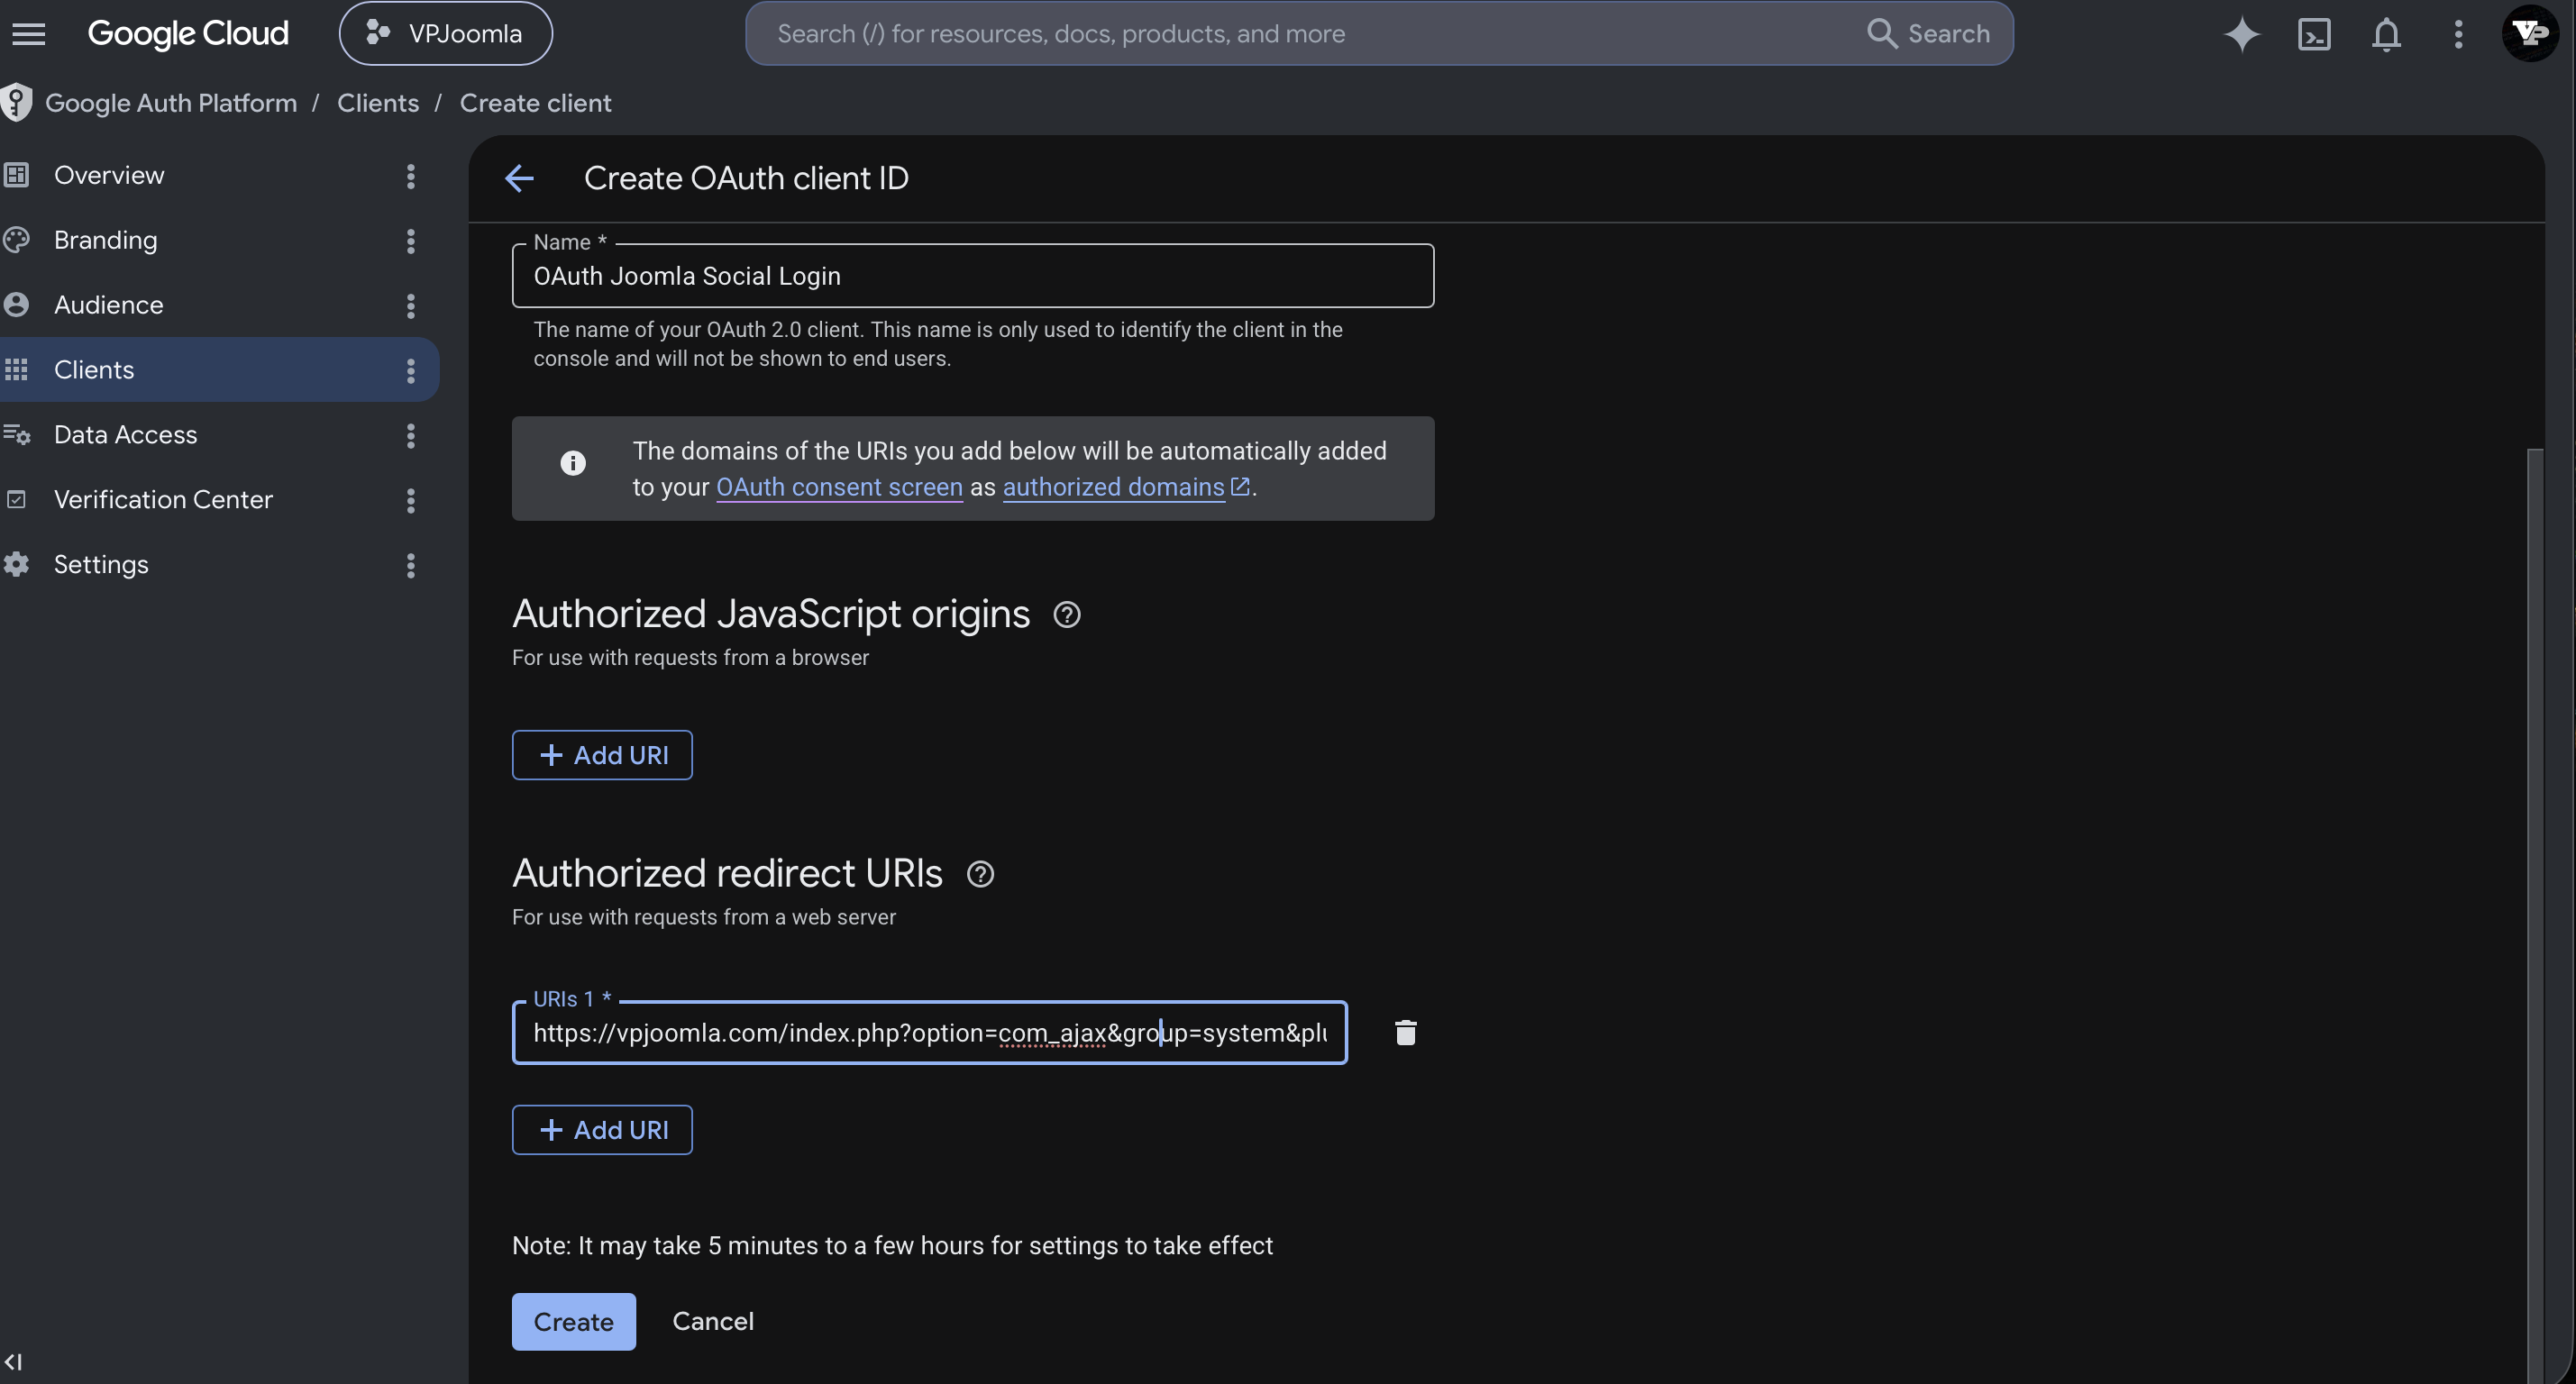Edit the Name input field
The height and width of the screenshot is (1384, 2576).
click(973, 276)
